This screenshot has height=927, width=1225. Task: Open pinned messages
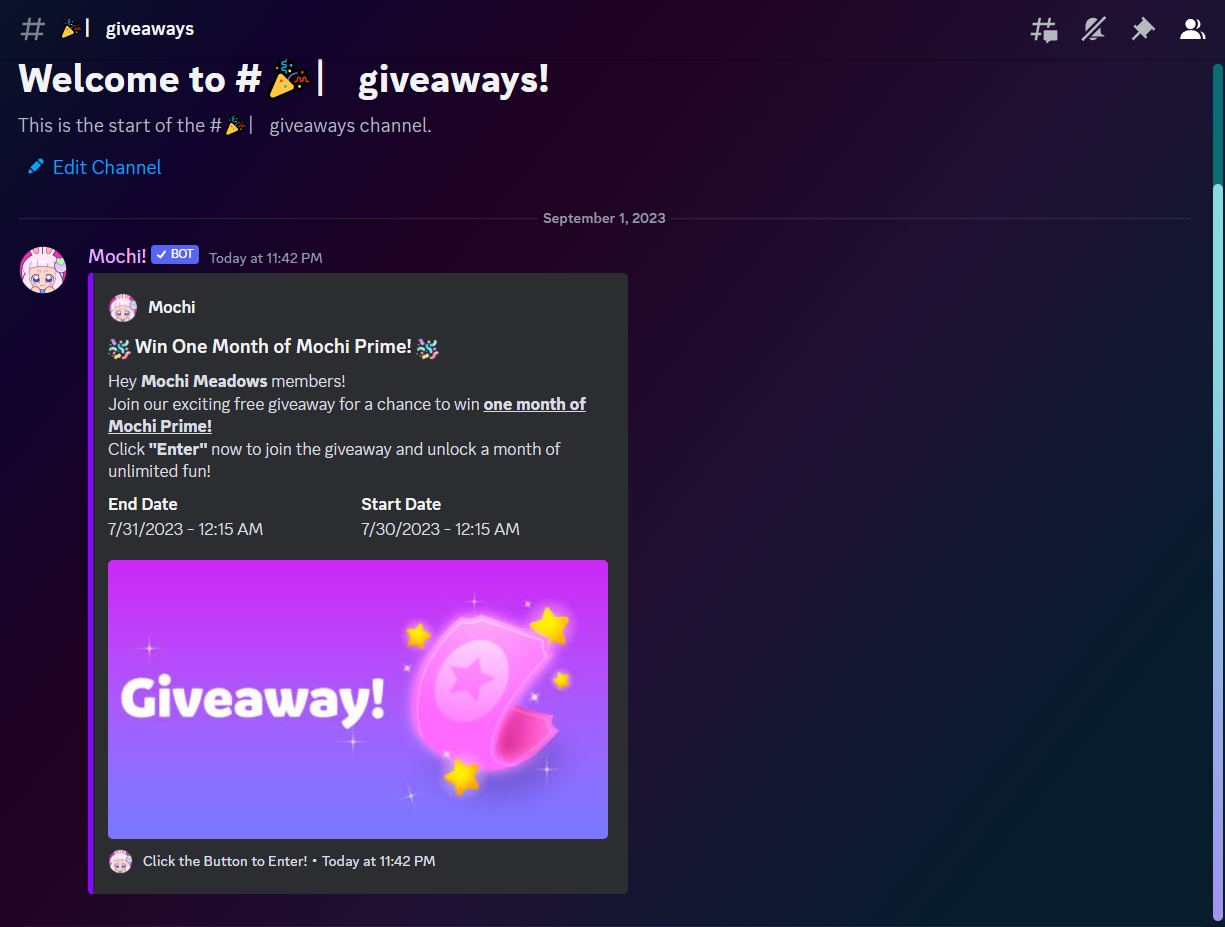point(1142,29)
